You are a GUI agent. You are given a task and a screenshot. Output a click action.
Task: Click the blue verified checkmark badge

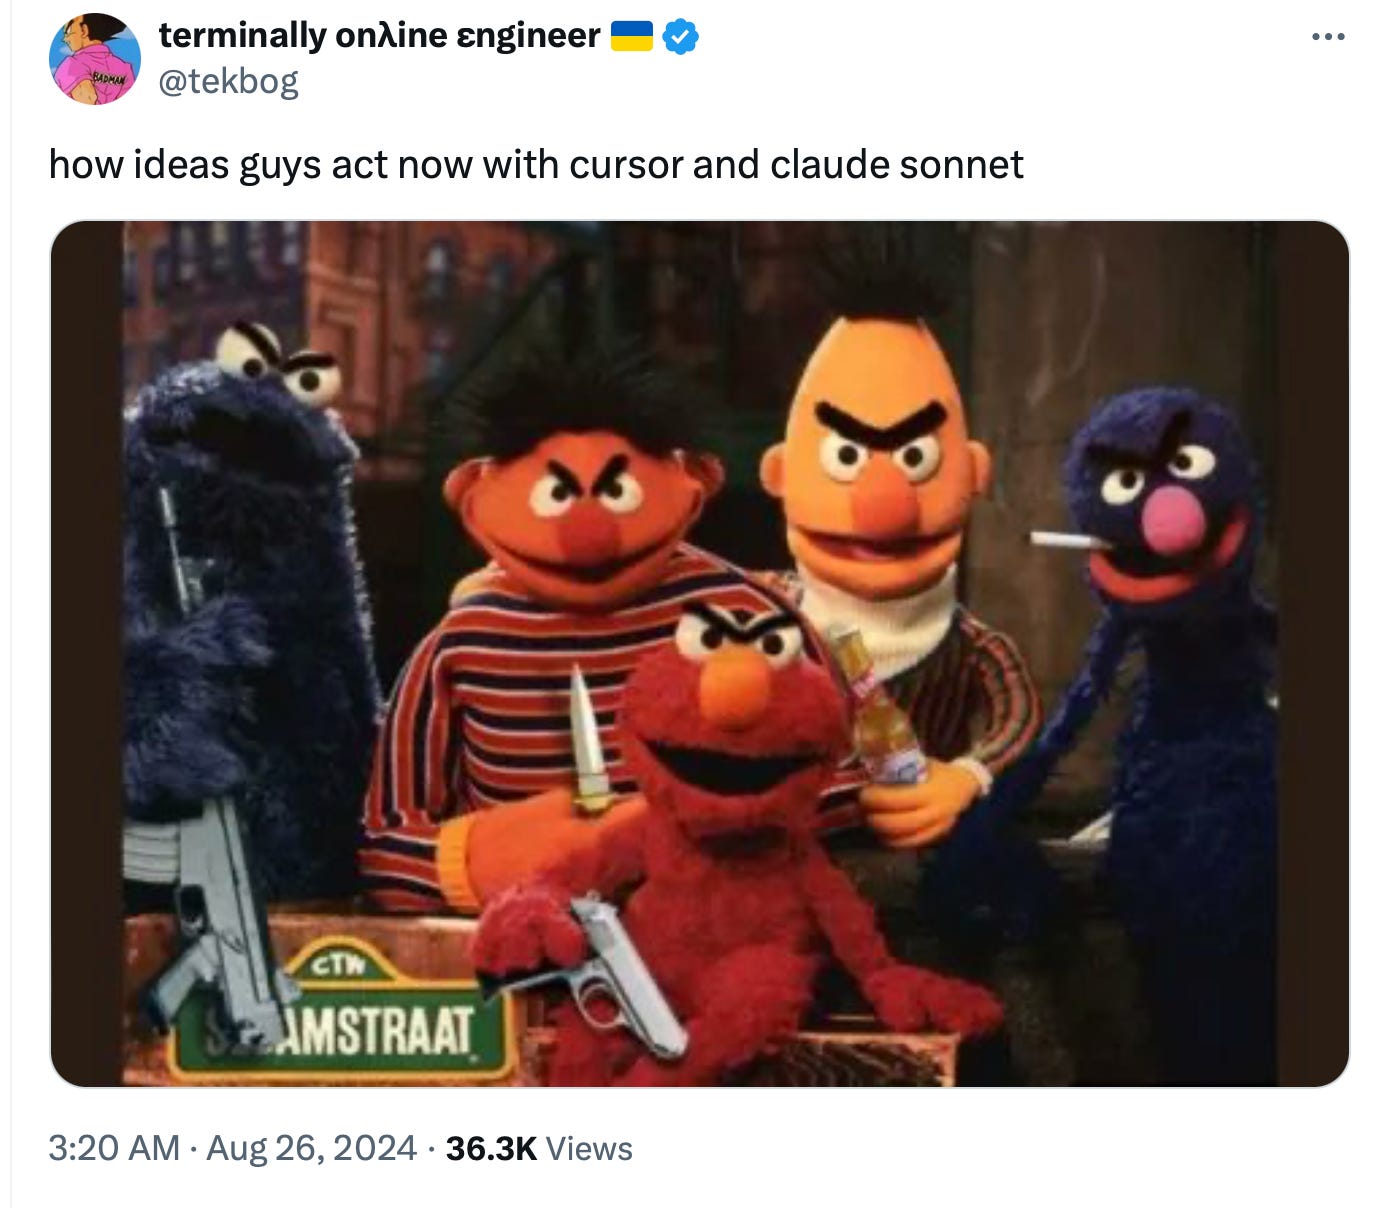point(681,37)
